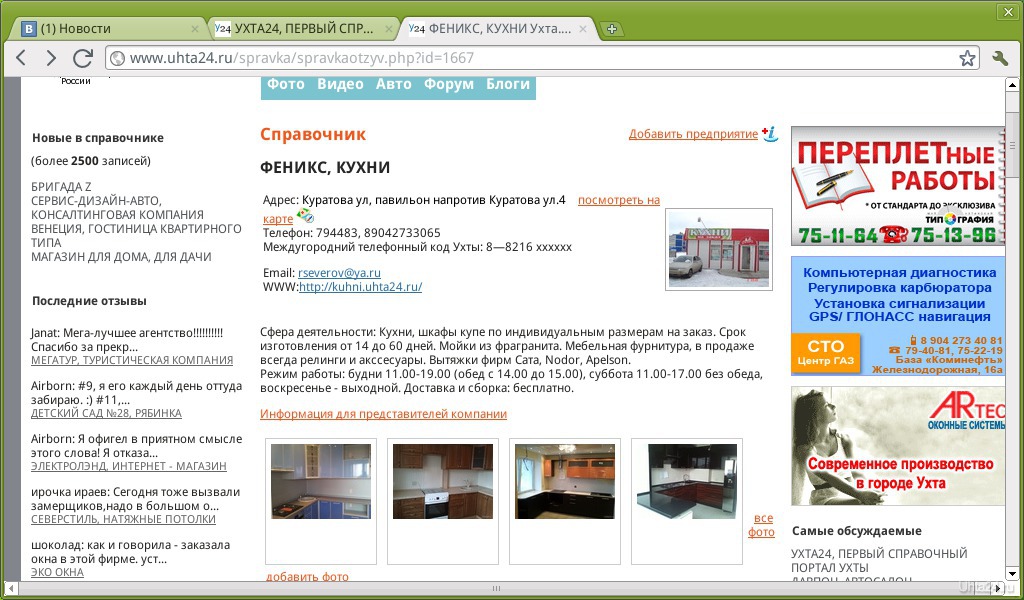Open the Блоги section in site menu

pyautogui.click(x=508, y=84)
